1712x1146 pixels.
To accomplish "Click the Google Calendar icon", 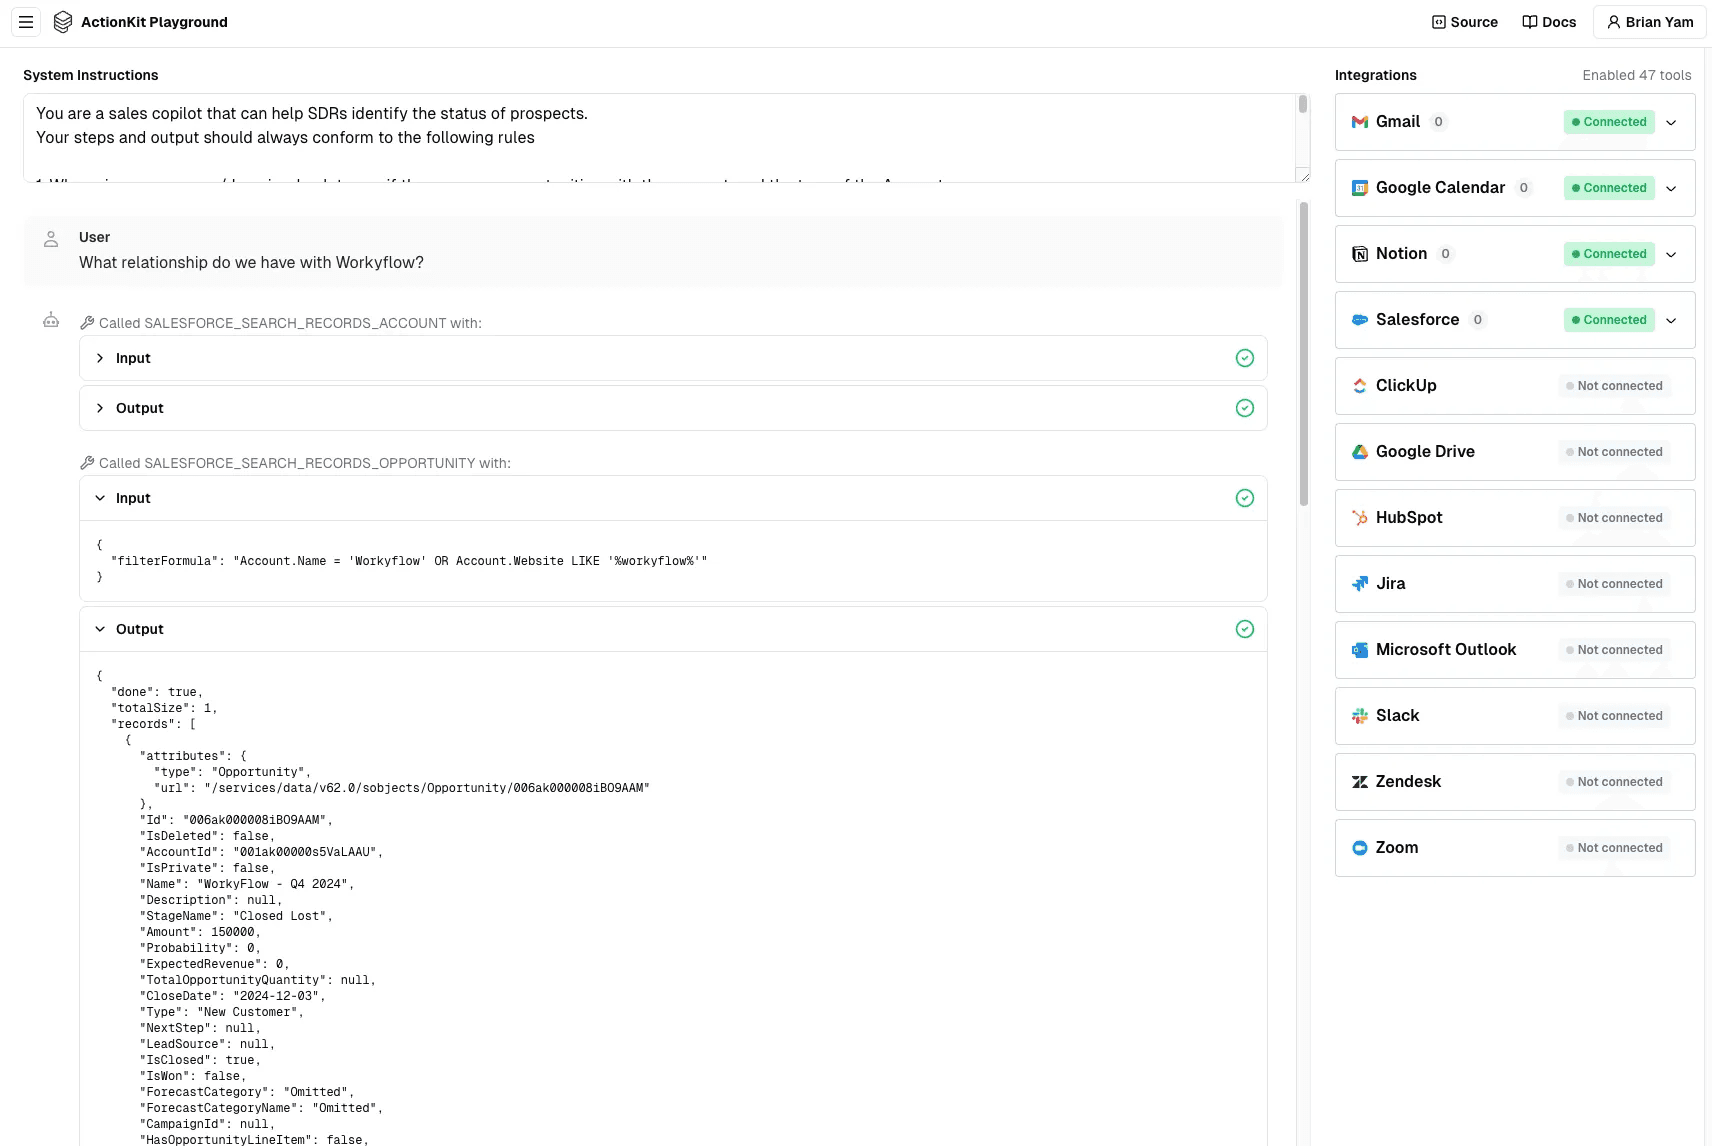I will pyautogui.click(x=1359, y=188).
